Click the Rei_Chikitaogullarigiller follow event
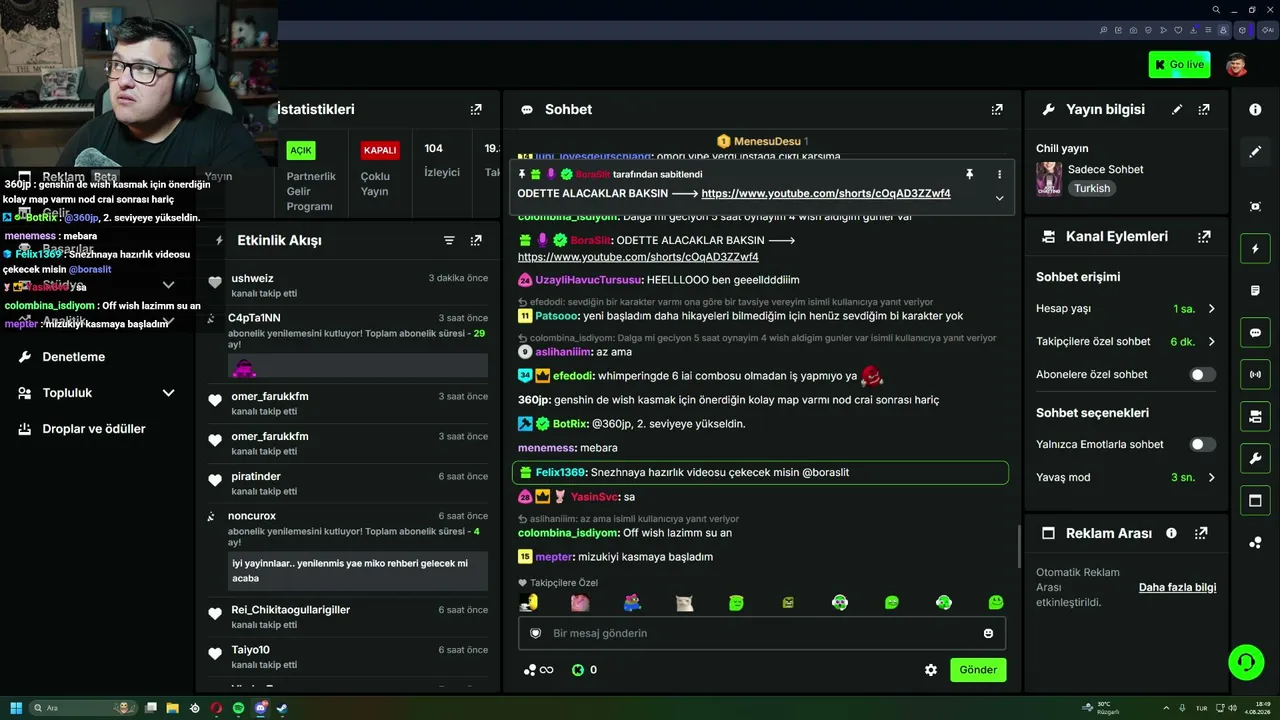The width and height of the screenshot is (1280, 720). (x=348, y=616)
